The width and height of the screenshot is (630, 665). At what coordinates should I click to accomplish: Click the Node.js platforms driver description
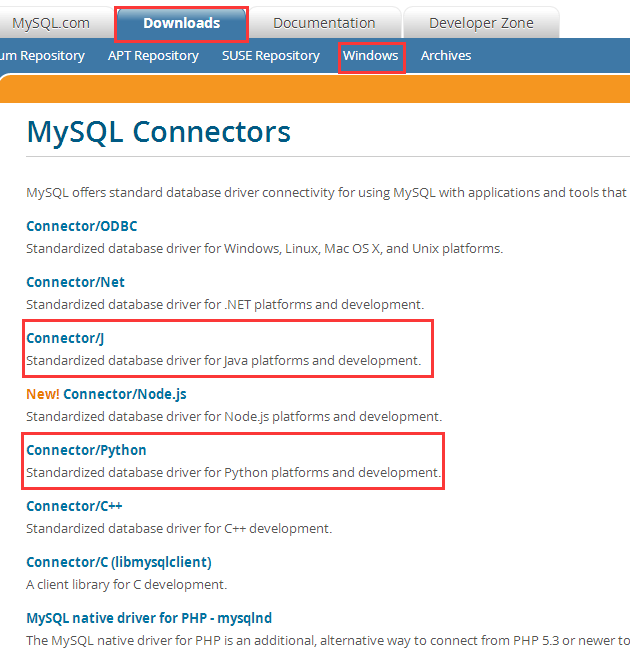click(x=234, y=416)
